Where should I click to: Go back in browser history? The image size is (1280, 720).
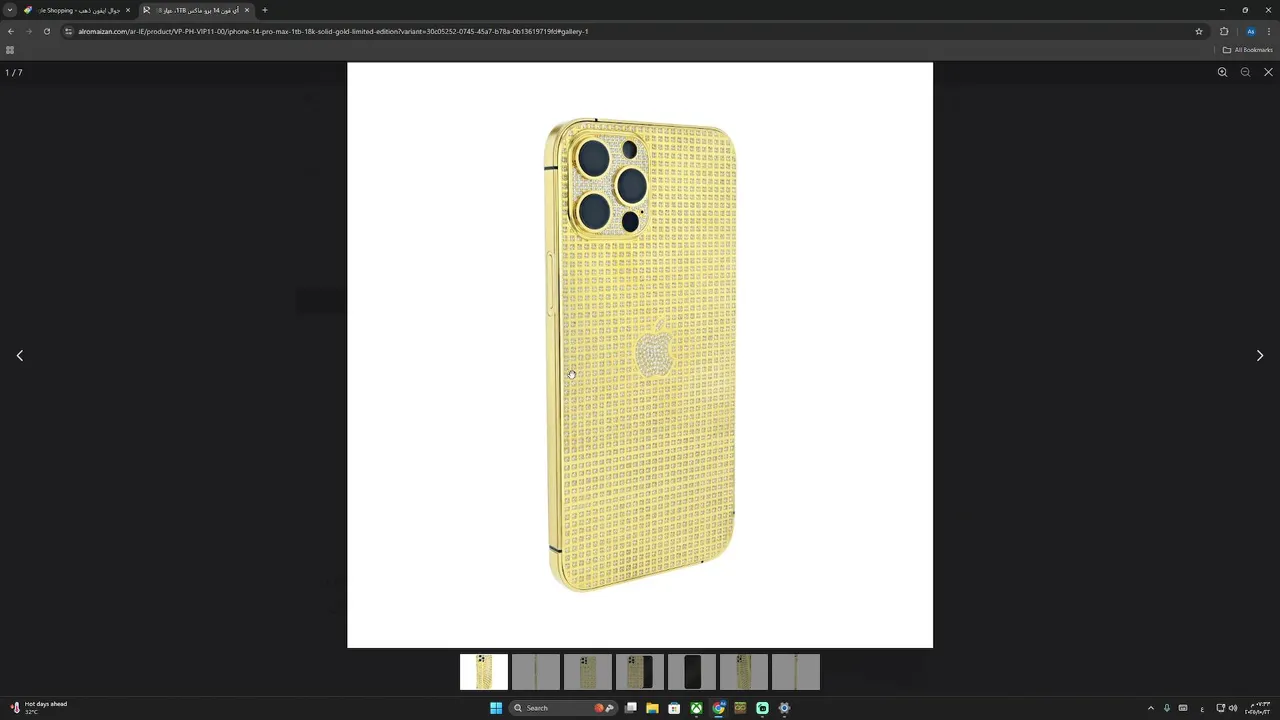[x=10, y=31]
